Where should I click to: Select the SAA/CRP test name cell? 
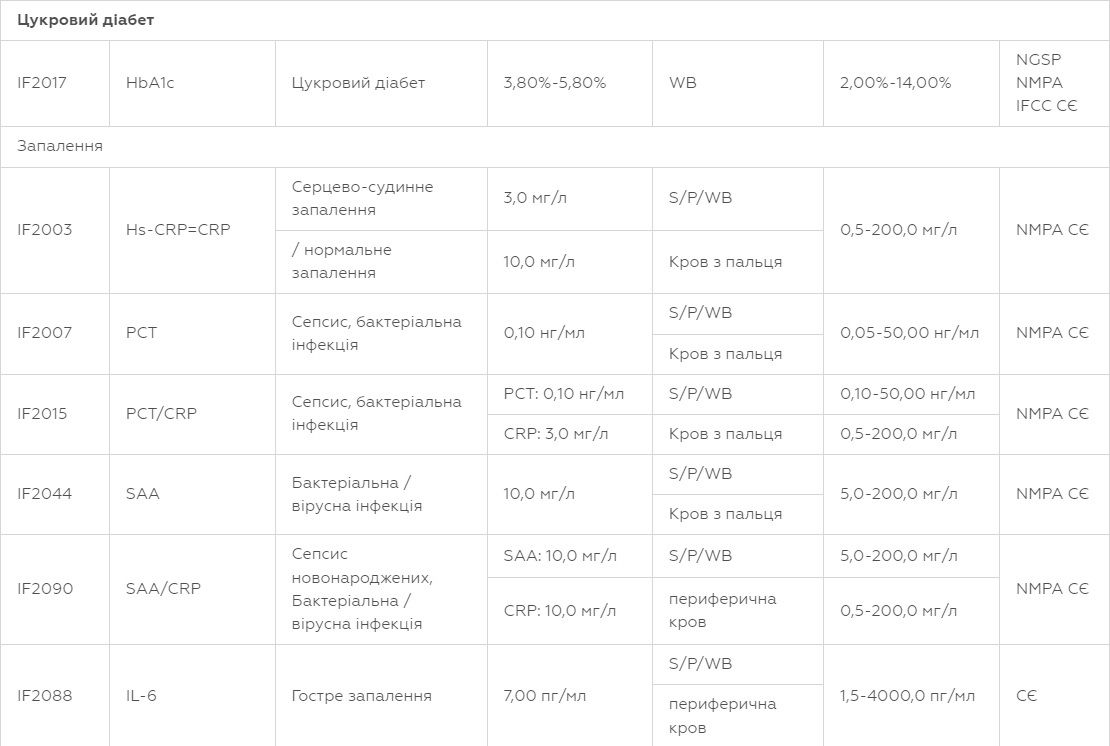pos(192,589)
